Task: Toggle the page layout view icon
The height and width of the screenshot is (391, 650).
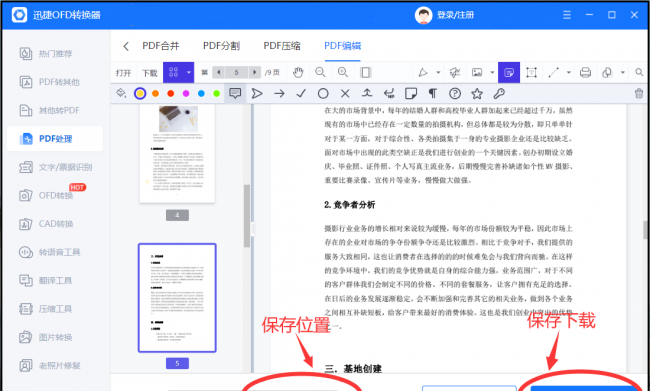Action: tap(365, 73)
